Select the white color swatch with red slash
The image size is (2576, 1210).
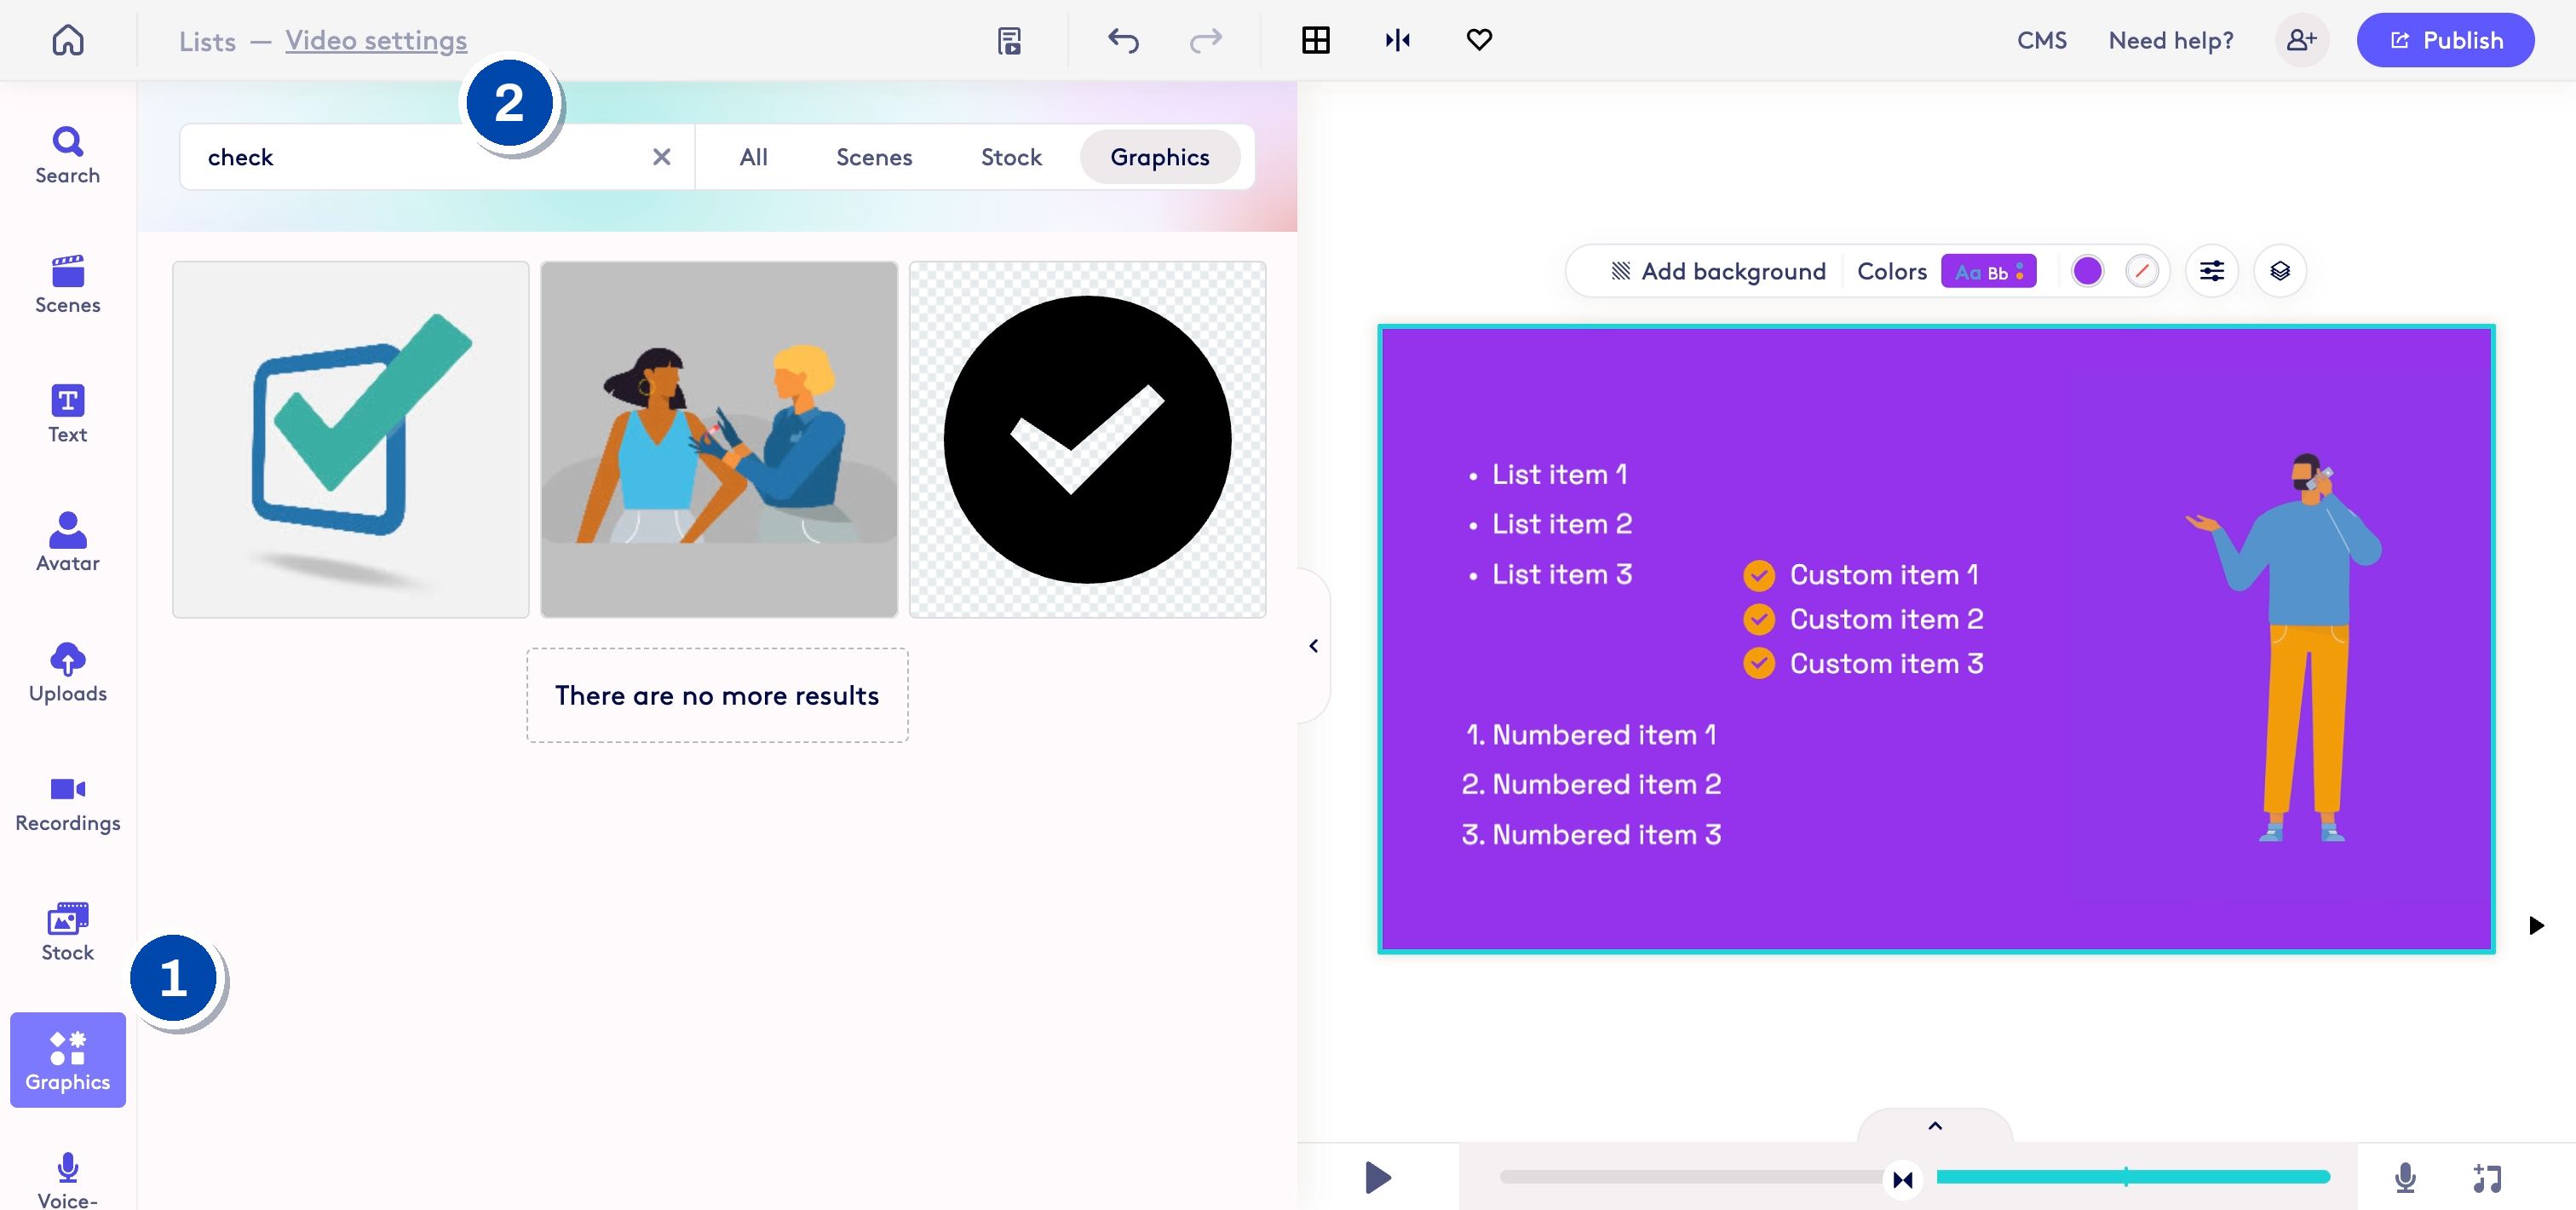[2141, 271]
